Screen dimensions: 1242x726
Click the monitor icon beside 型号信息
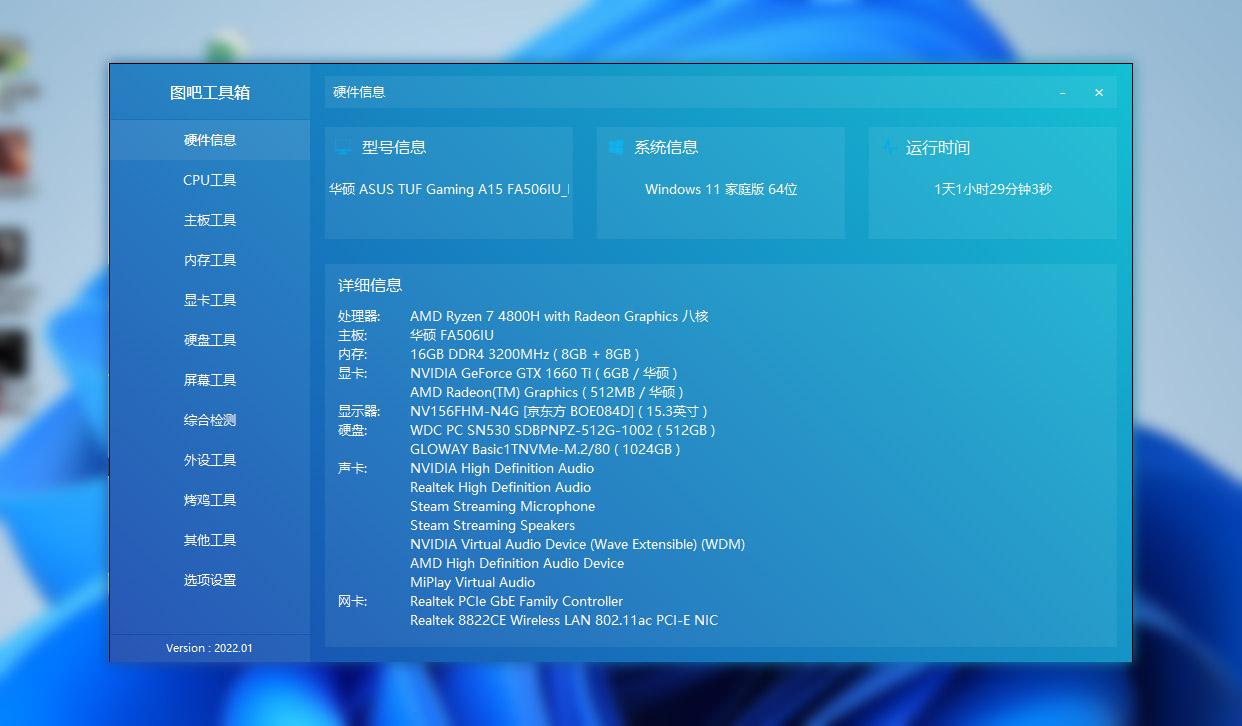point(343,148)
